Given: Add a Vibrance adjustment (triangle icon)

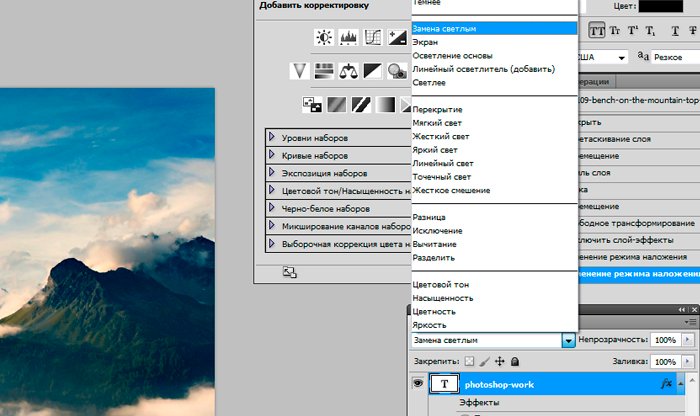Looking at the screenshot, I should (x=299, y=70).
